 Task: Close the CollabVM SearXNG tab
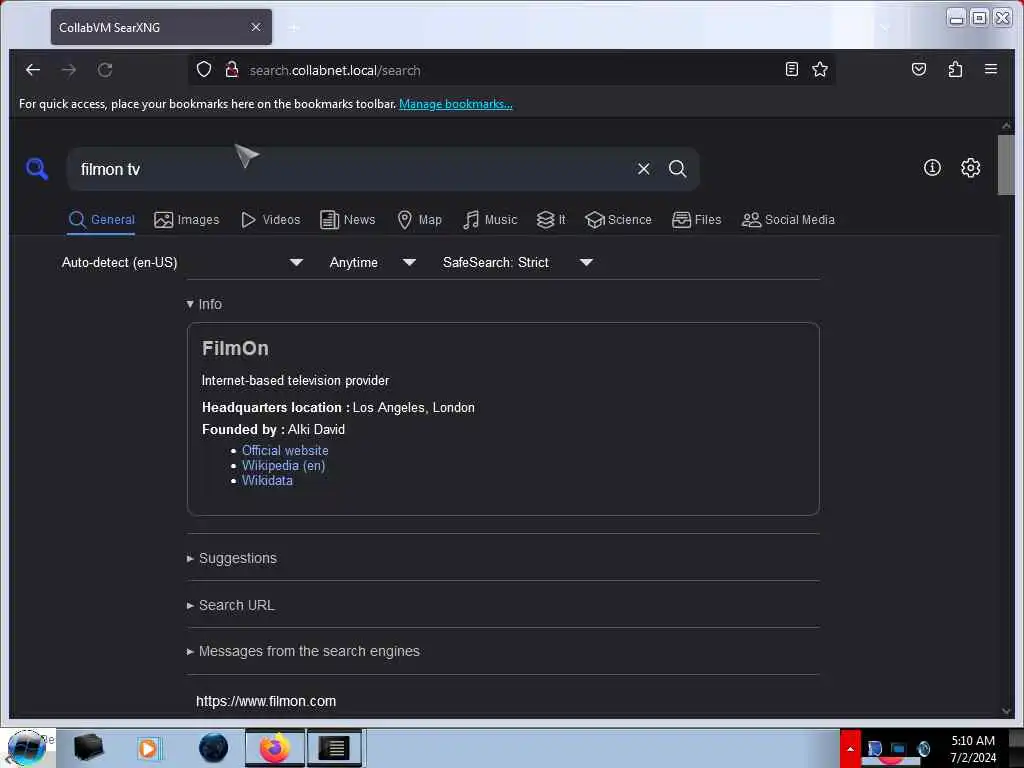[256, 27]
